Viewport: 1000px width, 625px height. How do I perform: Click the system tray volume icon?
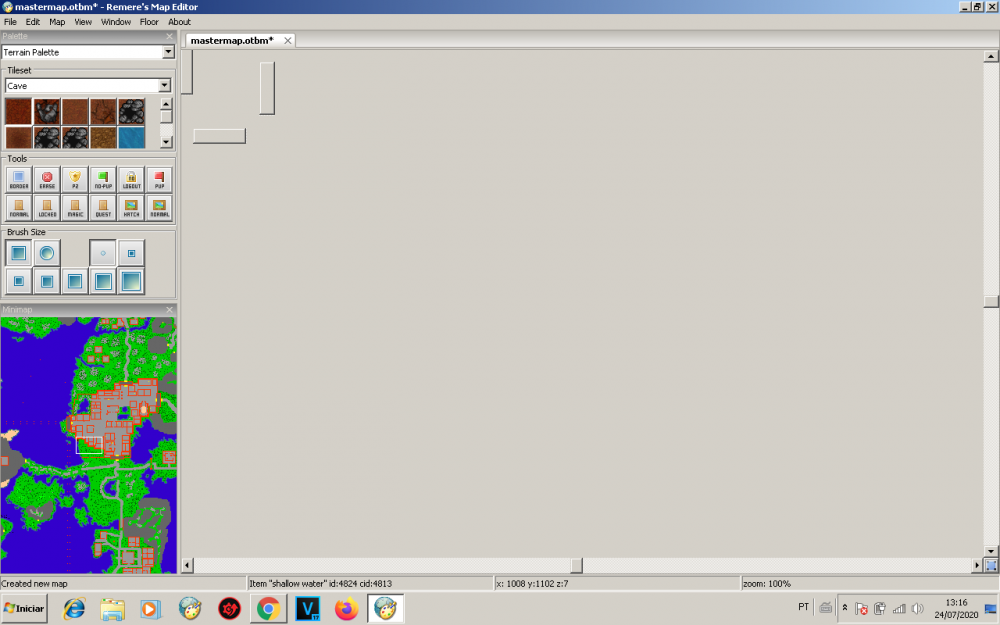click(918, 608)
